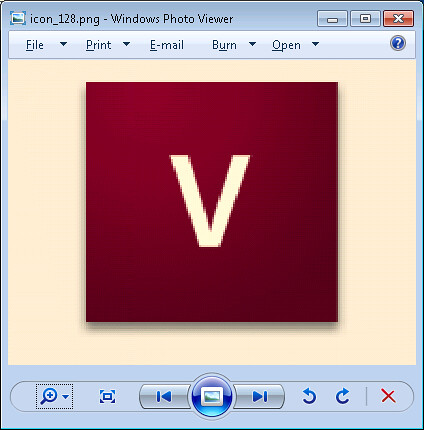Click the E-mail command

tap(167, 45)
